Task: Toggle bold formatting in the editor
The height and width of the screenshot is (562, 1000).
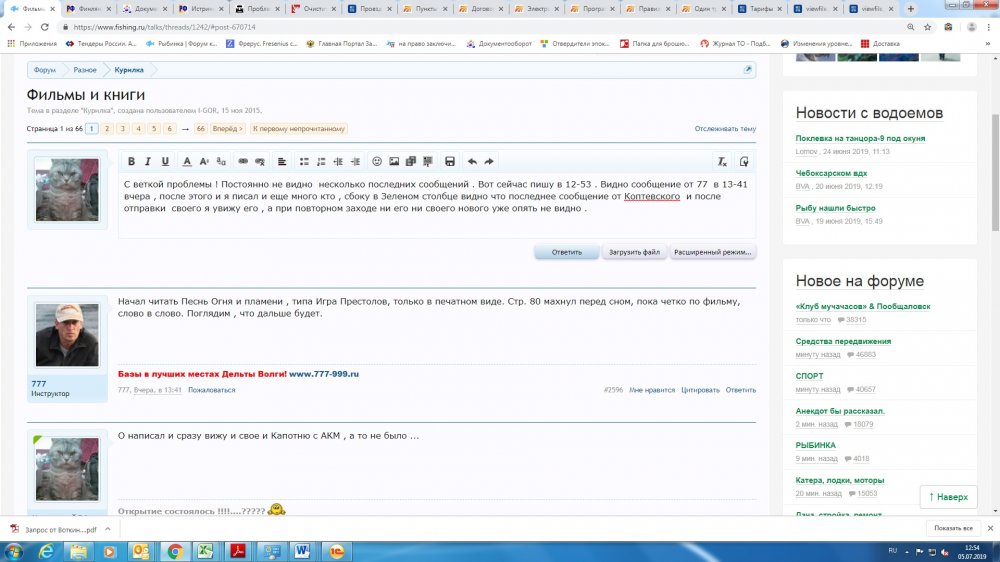Action: (131, 161)
